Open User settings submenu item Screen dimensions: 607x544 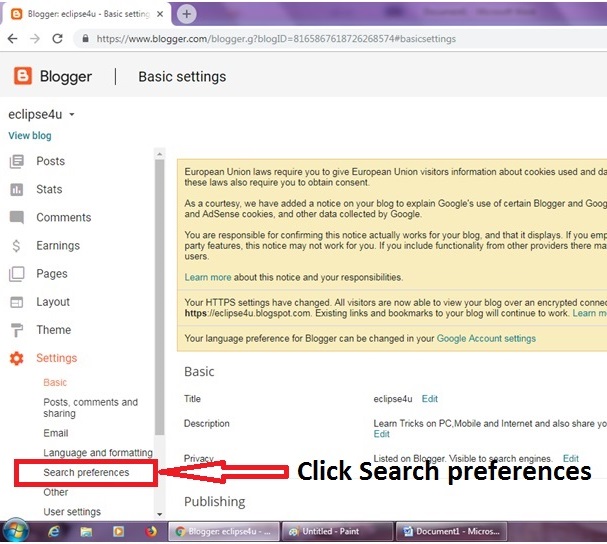pyautogui.click(x=72, y=512)
